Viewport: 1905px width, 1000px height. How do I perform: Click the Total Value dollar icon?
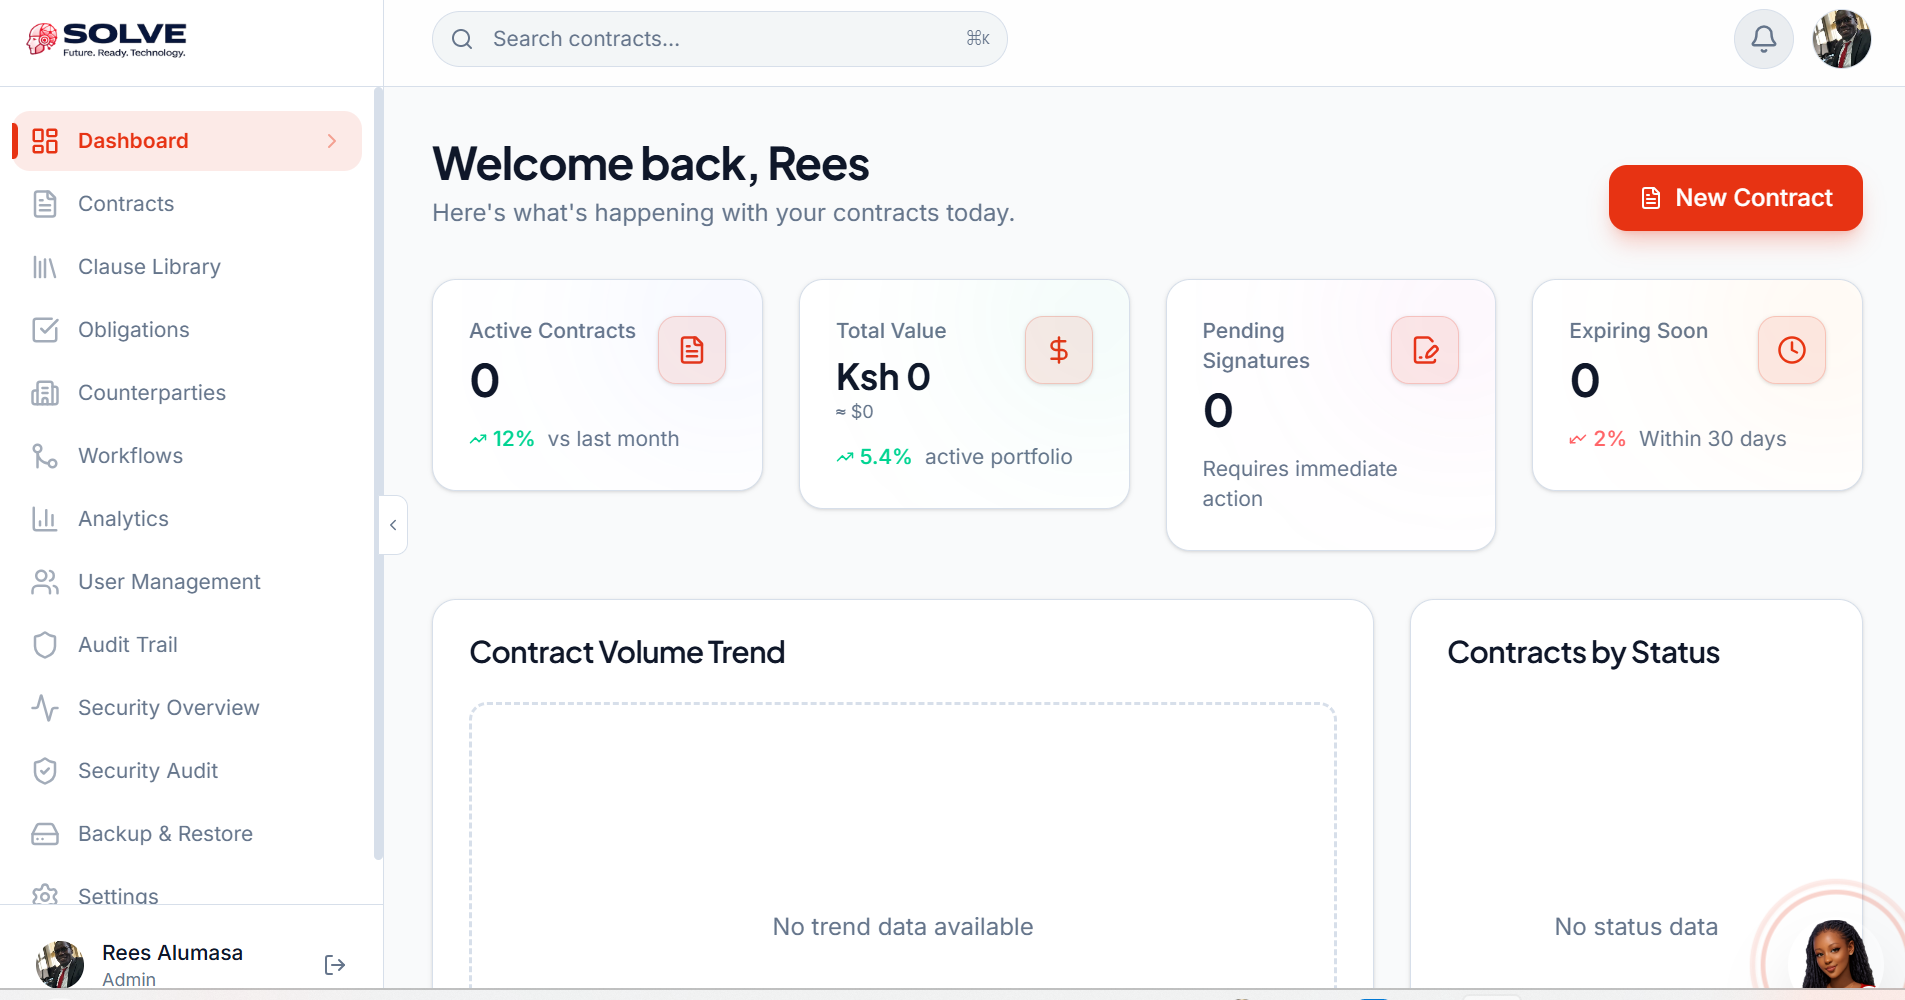click(1058, 350)
